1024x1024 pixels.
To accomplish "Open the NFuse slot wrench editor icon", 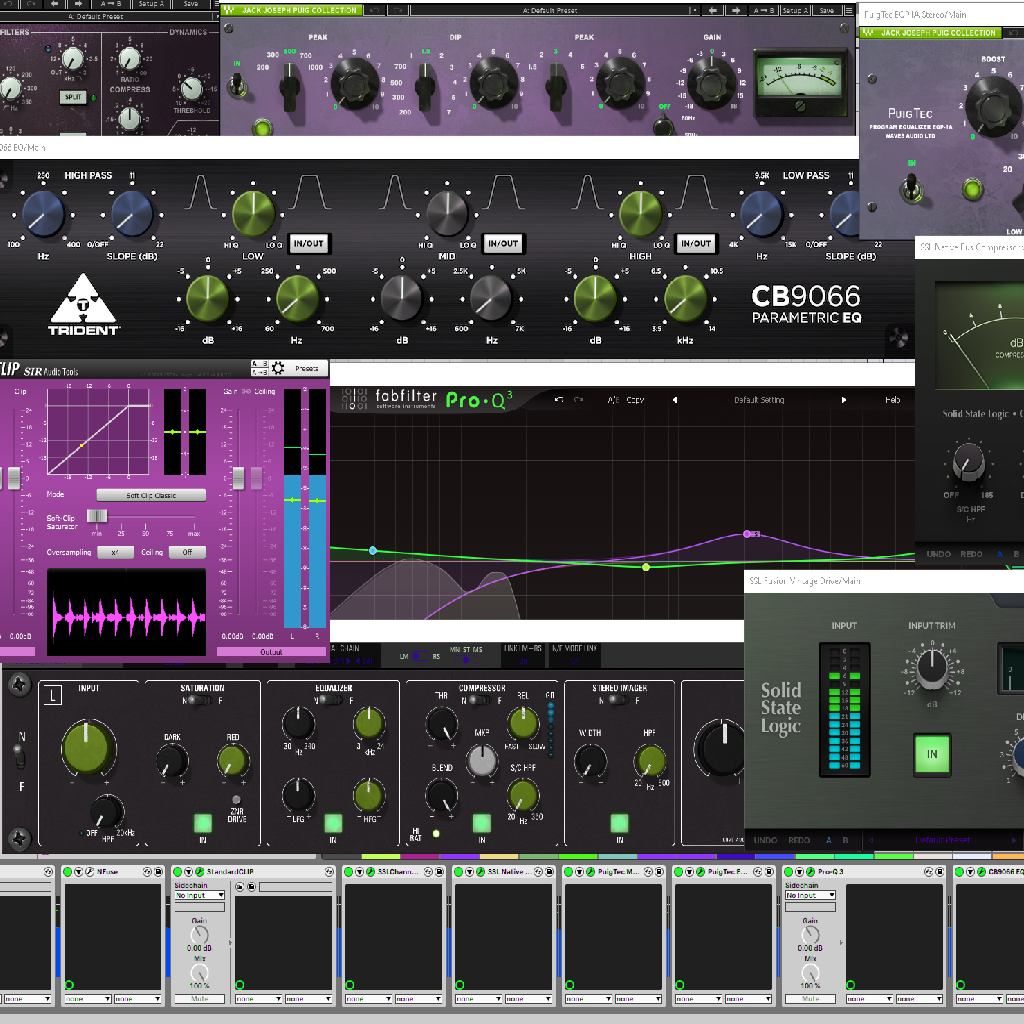I will pyautogui.click(x=89, y=872).
